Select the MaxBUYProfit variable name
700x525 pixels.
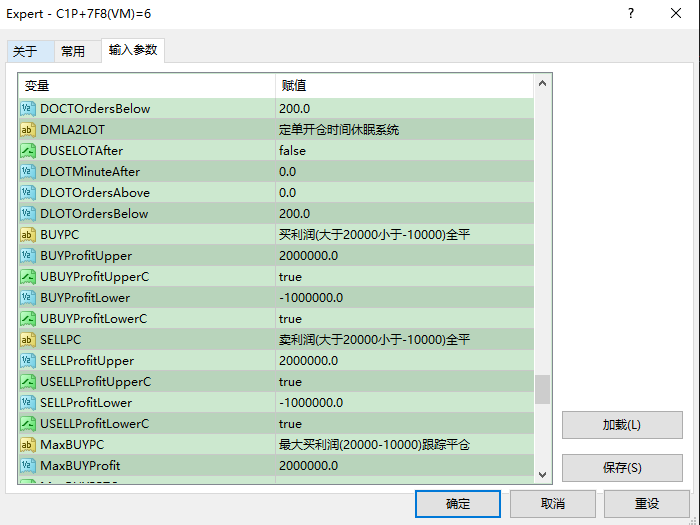click(x=80, y=465)
